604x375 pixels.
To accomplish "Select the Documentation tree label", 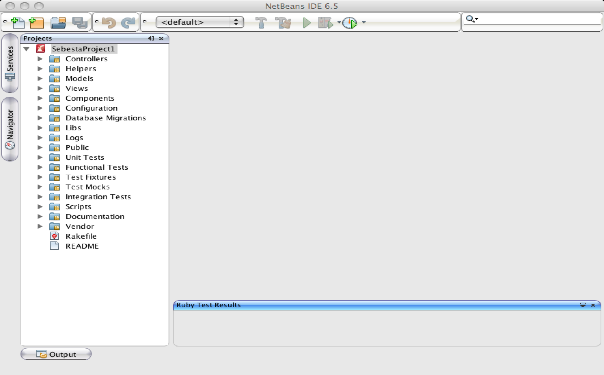I will (x=95, y=216).
